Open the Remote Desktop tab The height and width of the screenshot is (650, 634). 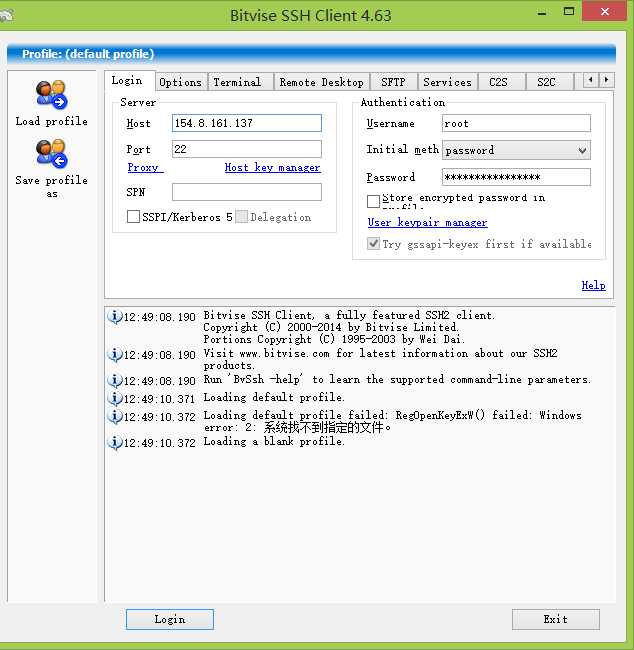[322, 82]
